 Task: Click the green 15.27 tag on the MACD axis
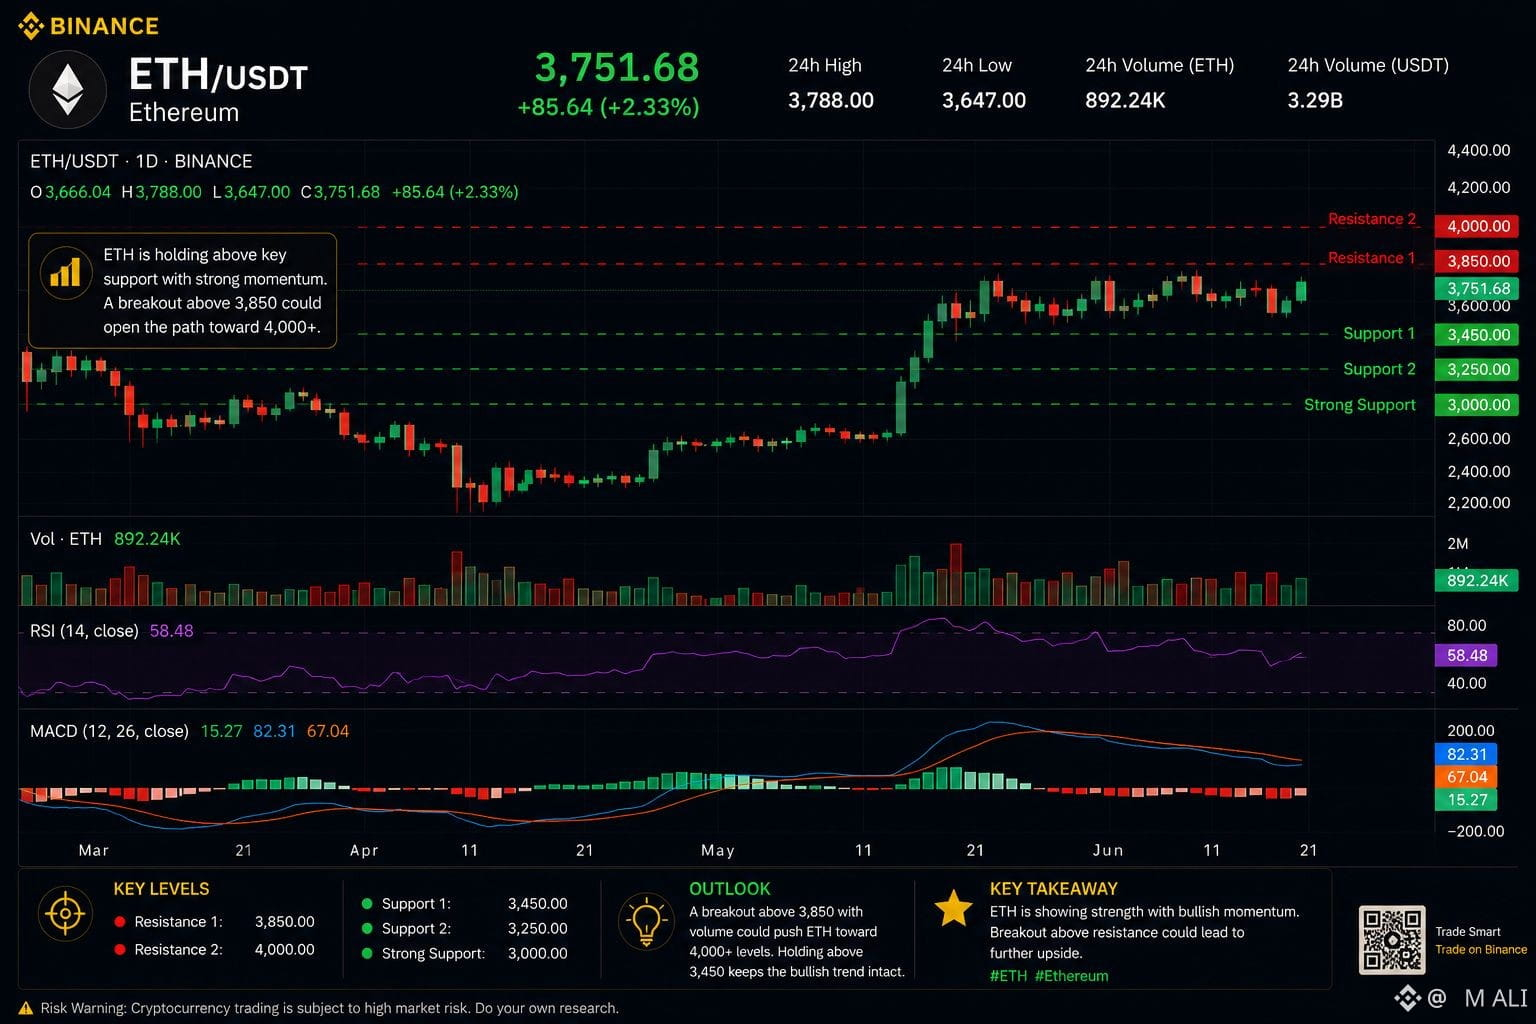pyautogui.click(x=1467, y=800)
